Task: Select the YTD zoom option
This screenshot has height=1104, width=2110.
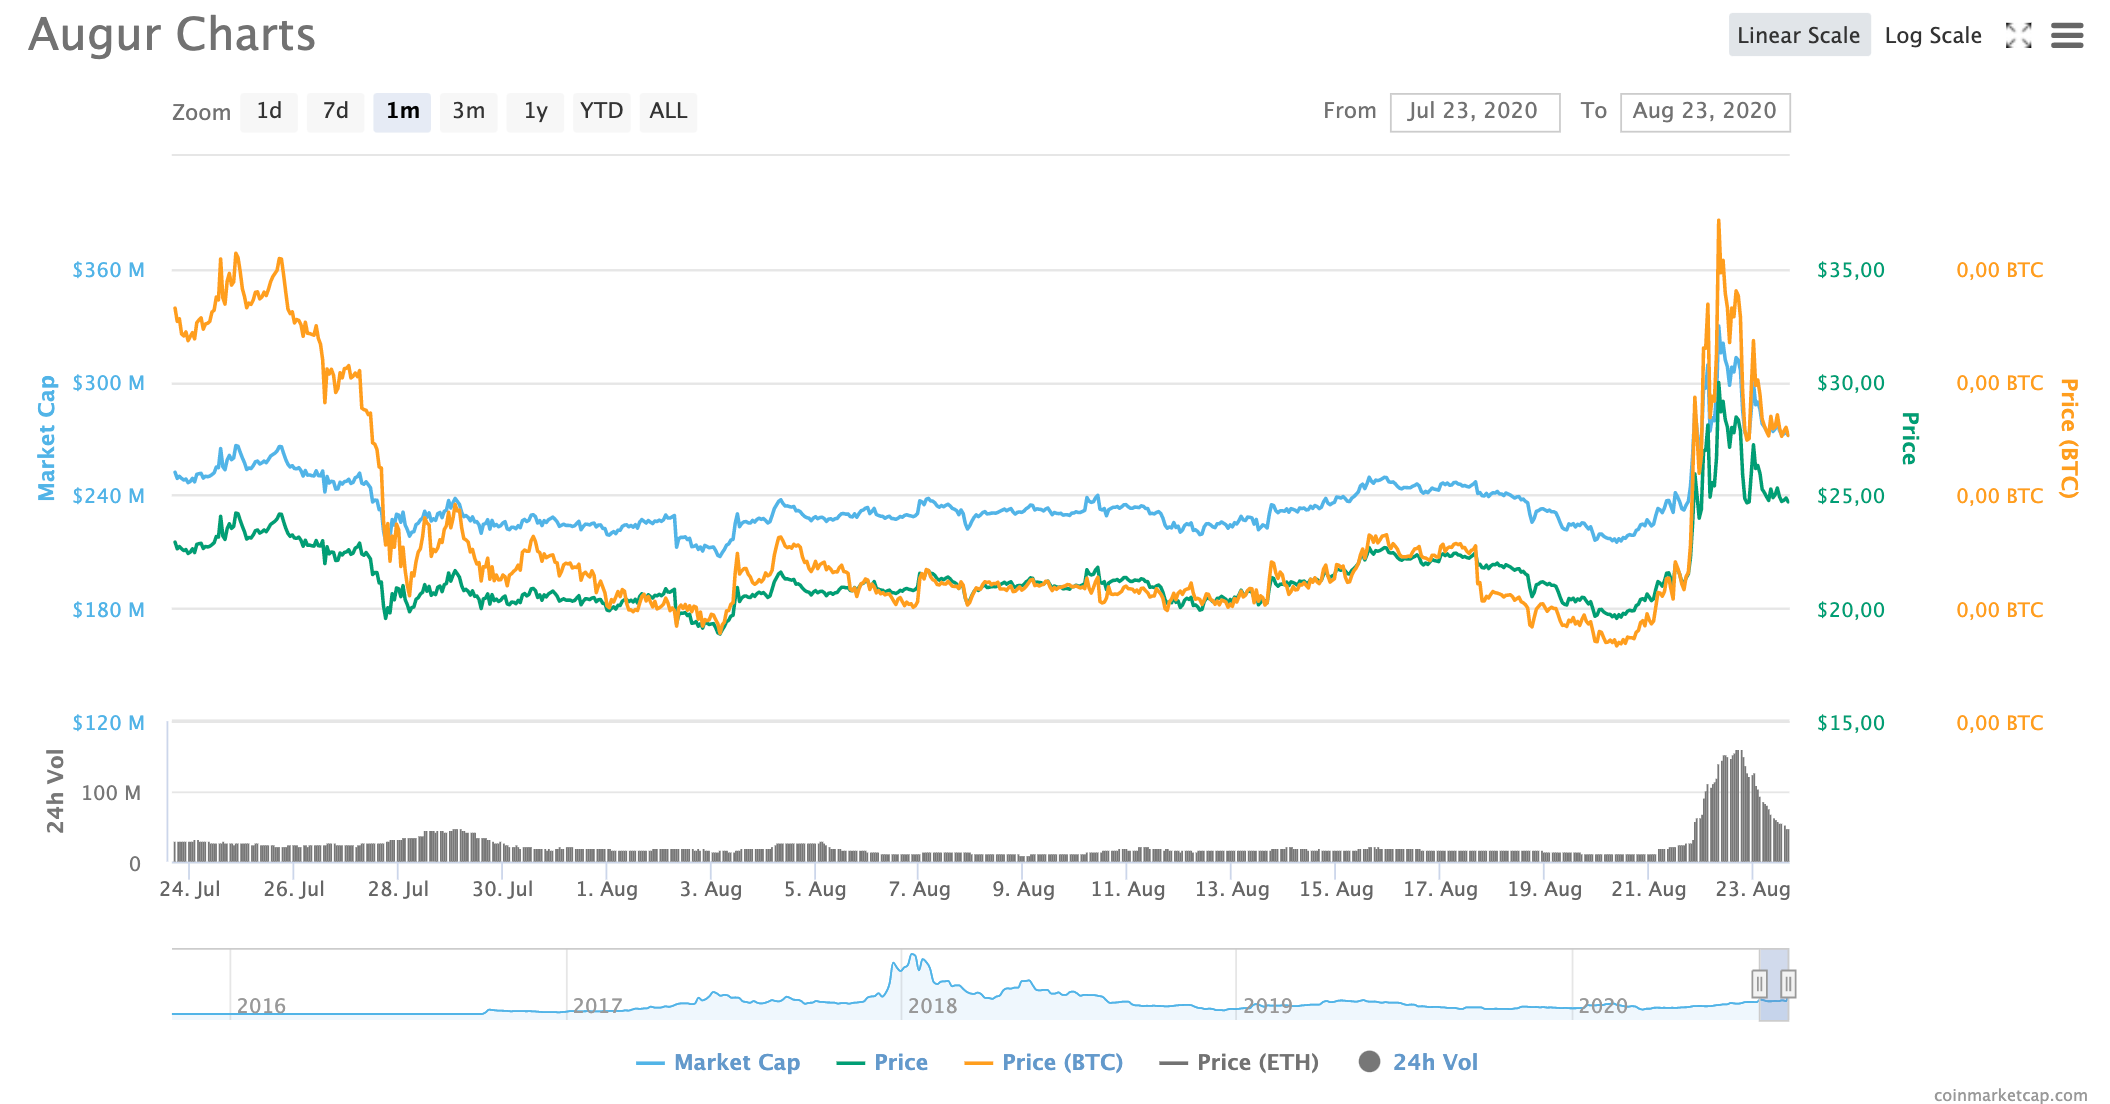Action: coord(601,111)
